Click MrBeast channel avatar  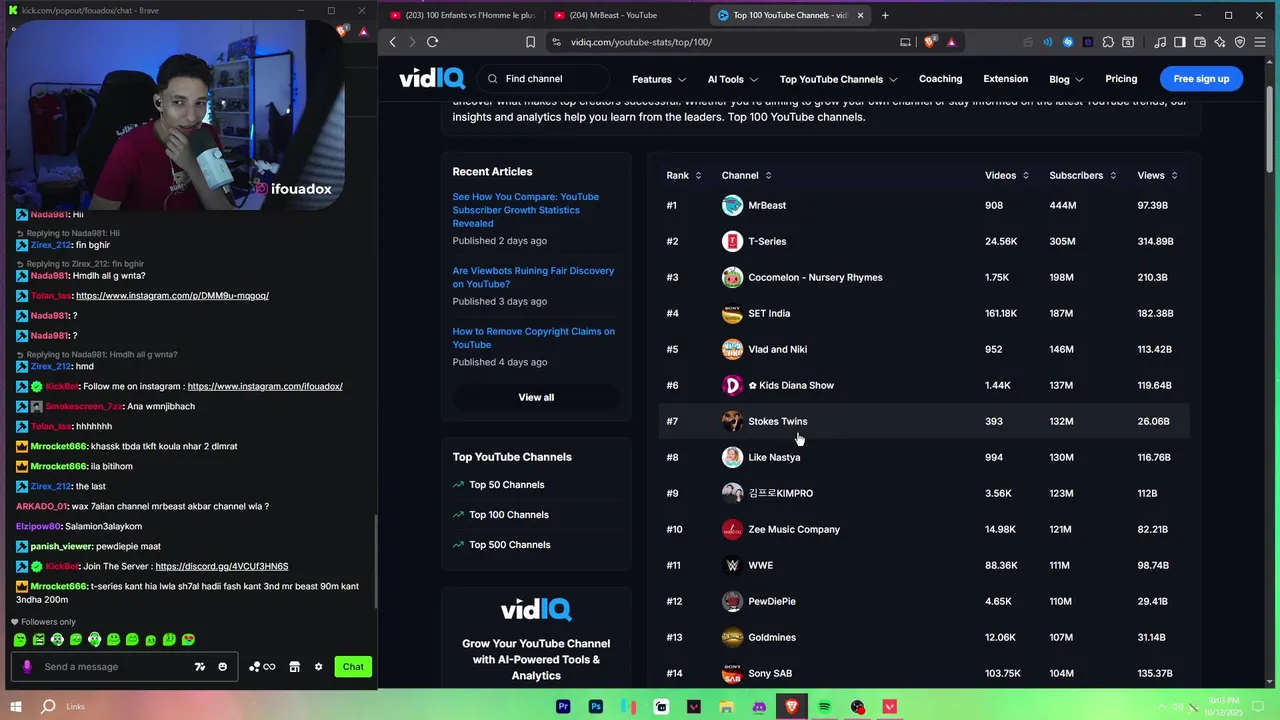tap(732, 205)
